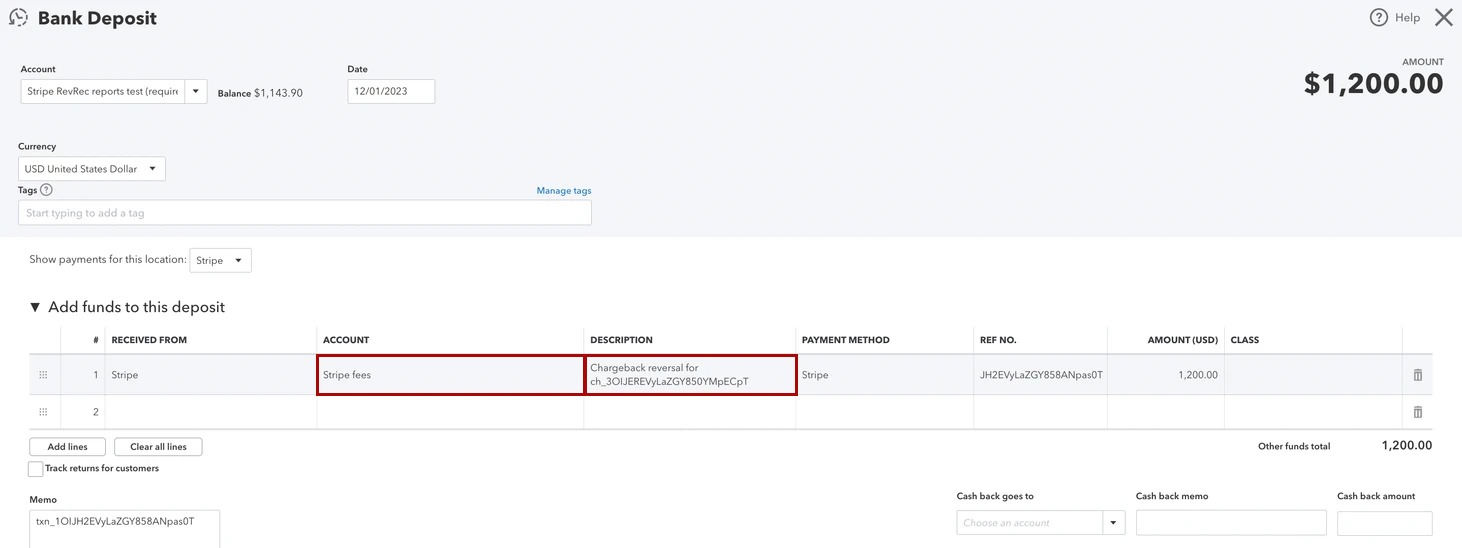Collapse Add funds to this deposit section
Image resolution: width=1462 pixels, height=548 pixels.
tap(35, 307)
